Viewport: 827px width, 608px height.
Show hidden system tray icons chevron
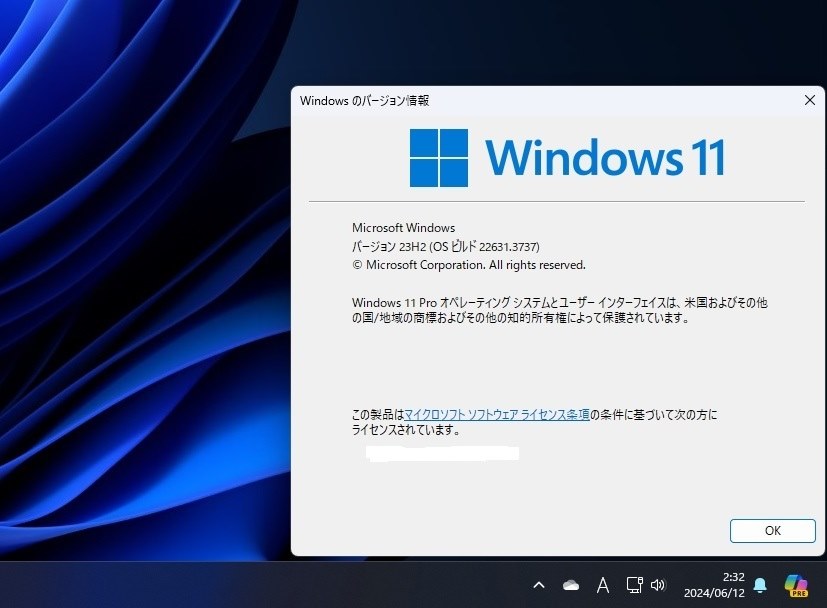(x=538, y=585)
